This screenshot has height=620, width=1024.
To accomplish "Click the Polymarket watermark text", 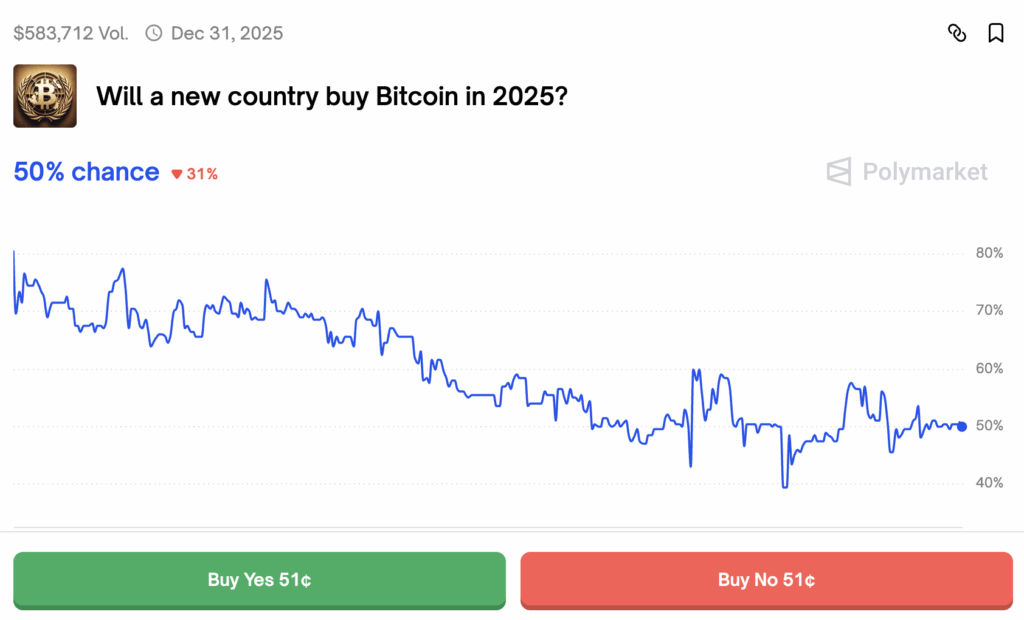I will [925, 172].
